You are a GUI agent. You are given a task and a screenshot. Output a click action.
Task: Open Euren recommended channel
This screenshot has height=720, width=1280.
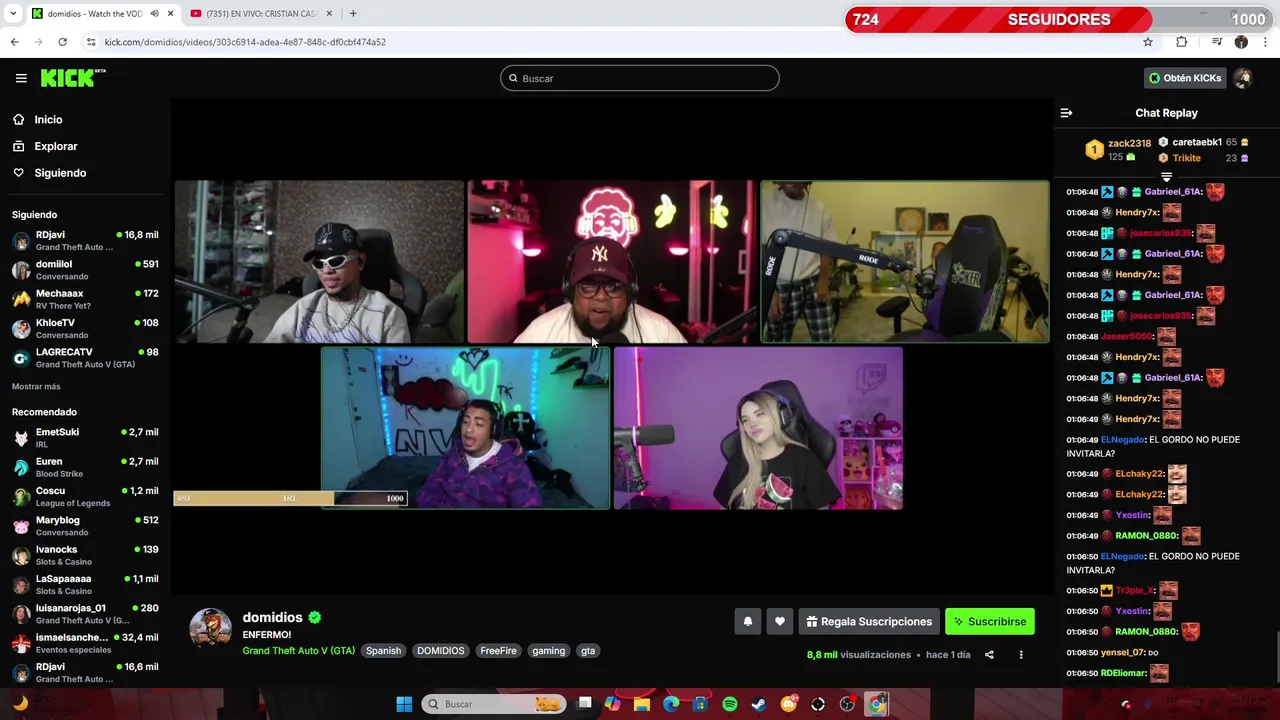pos(85,467)
